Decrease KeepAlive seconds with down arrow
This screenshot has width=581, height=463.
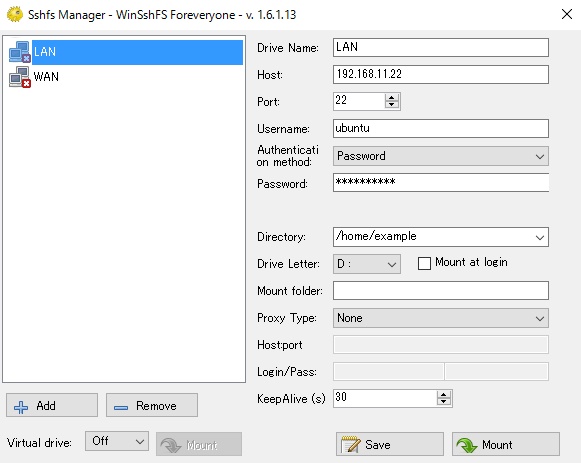444,402
